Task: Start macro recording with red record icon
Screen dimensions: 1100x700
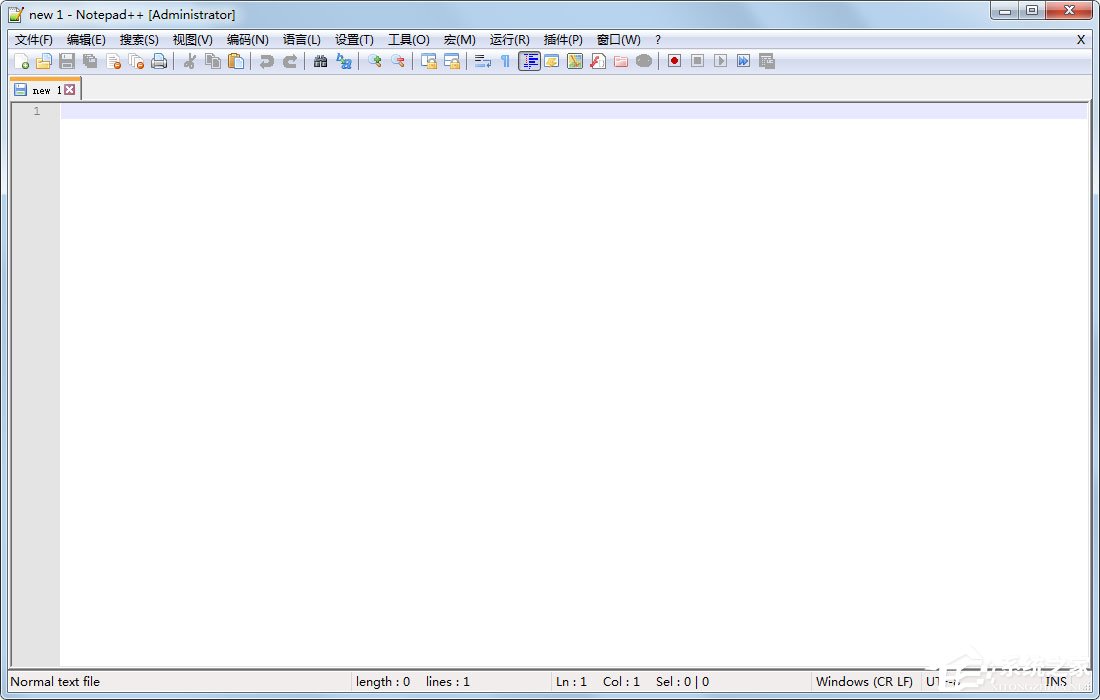Action: click(673, 61)
